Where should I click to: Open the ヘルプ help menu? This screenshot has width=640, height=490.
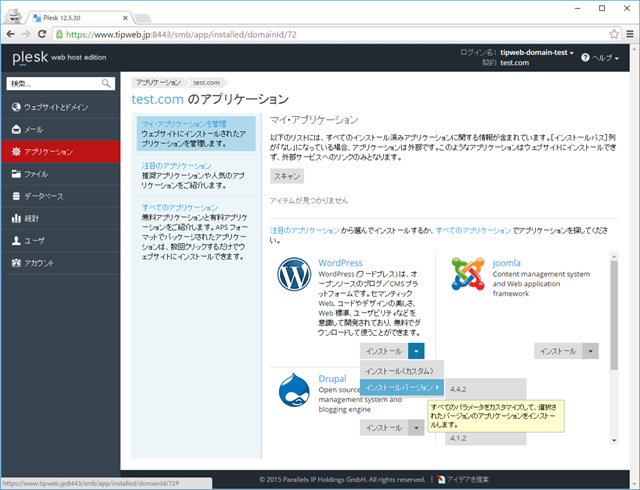pos(606,58)
